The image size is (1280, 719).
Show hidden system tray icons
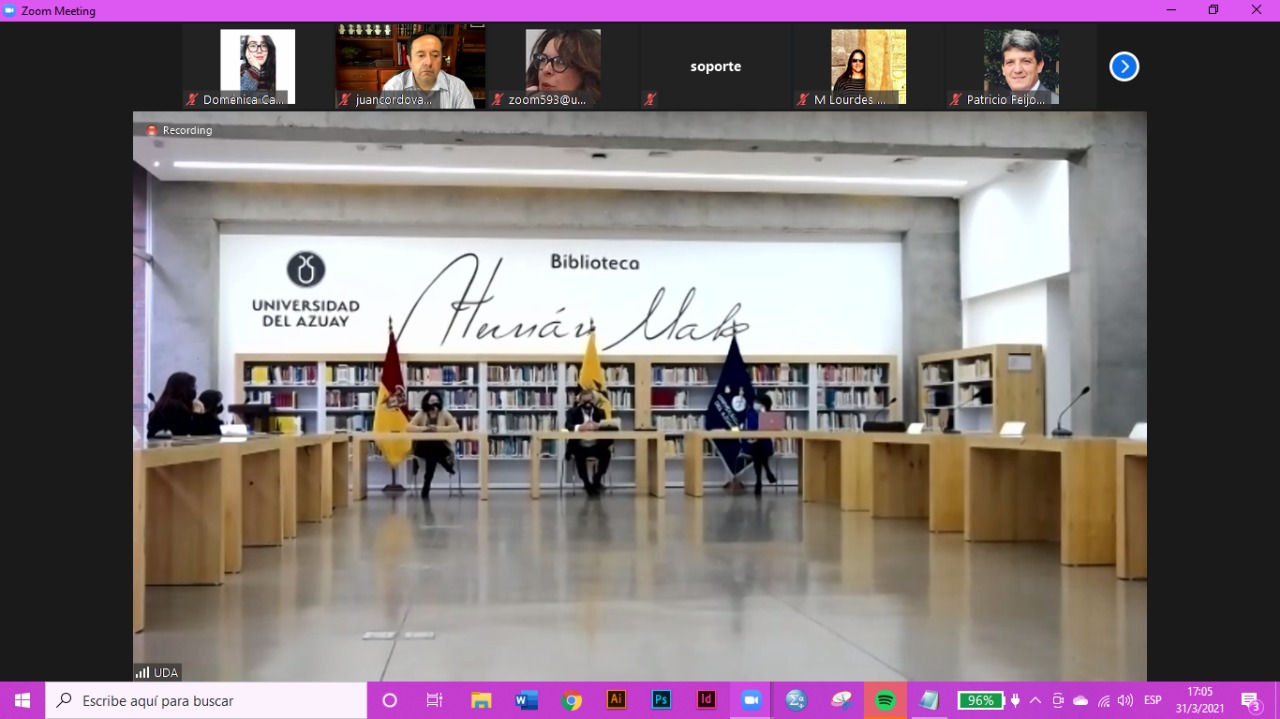point(1035,700)
